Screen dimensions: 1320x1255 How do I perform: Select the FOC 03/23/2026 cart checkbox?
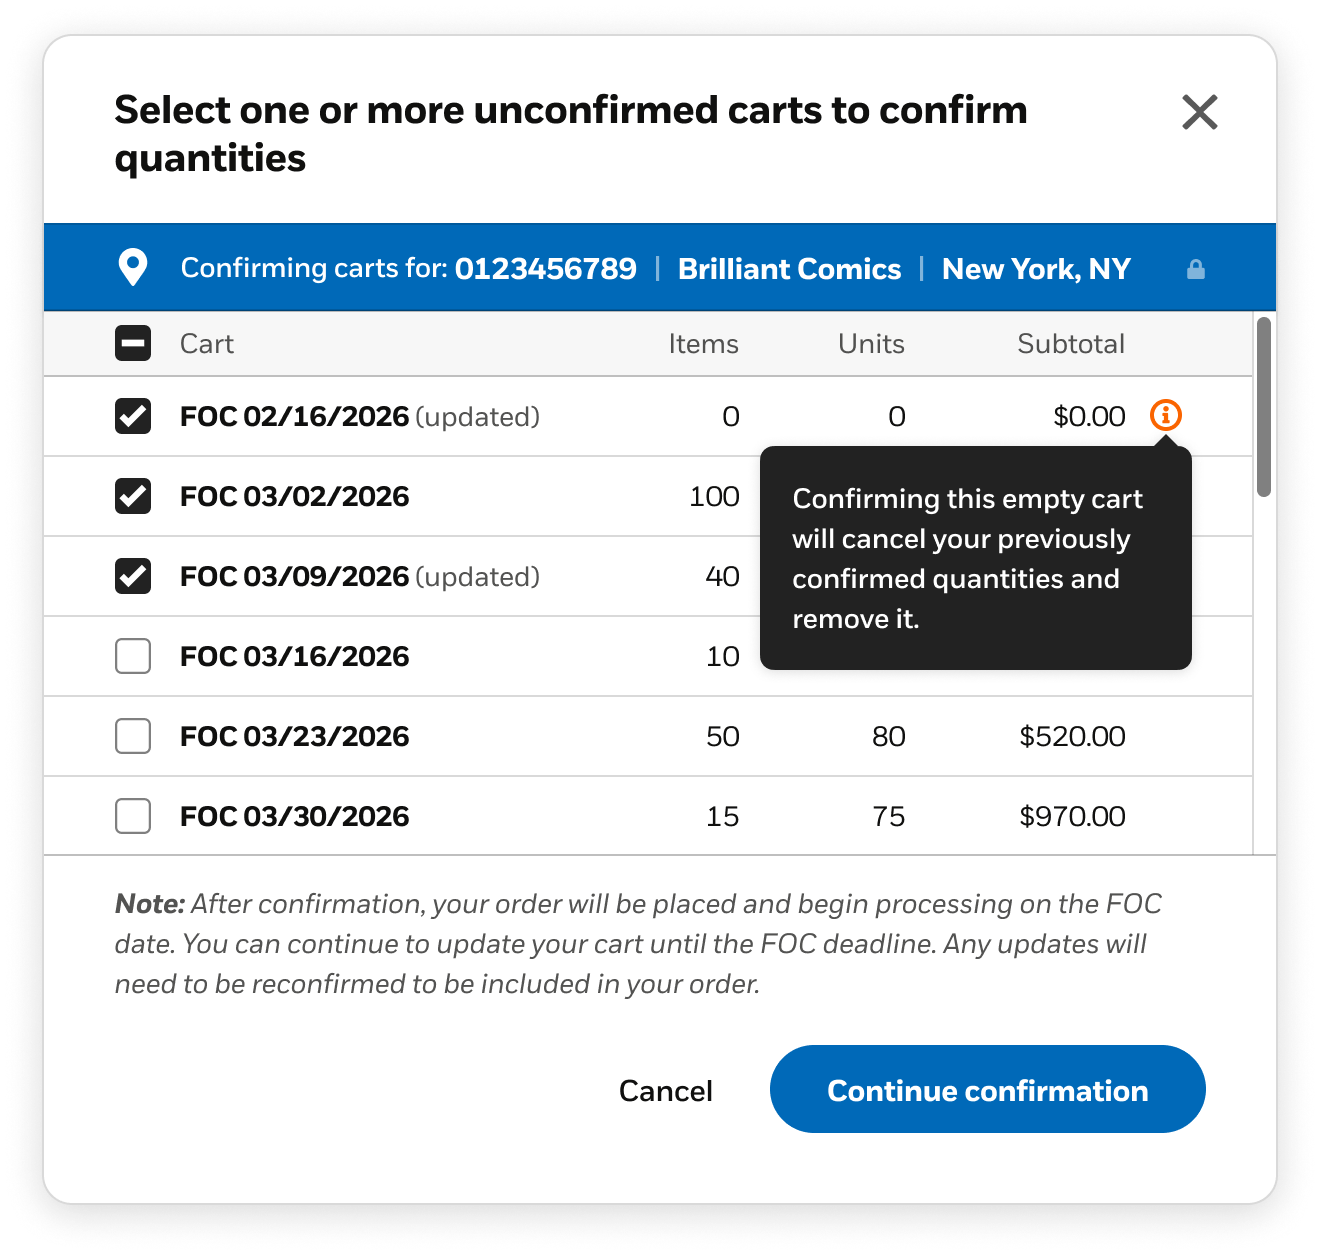pos(133,736)
